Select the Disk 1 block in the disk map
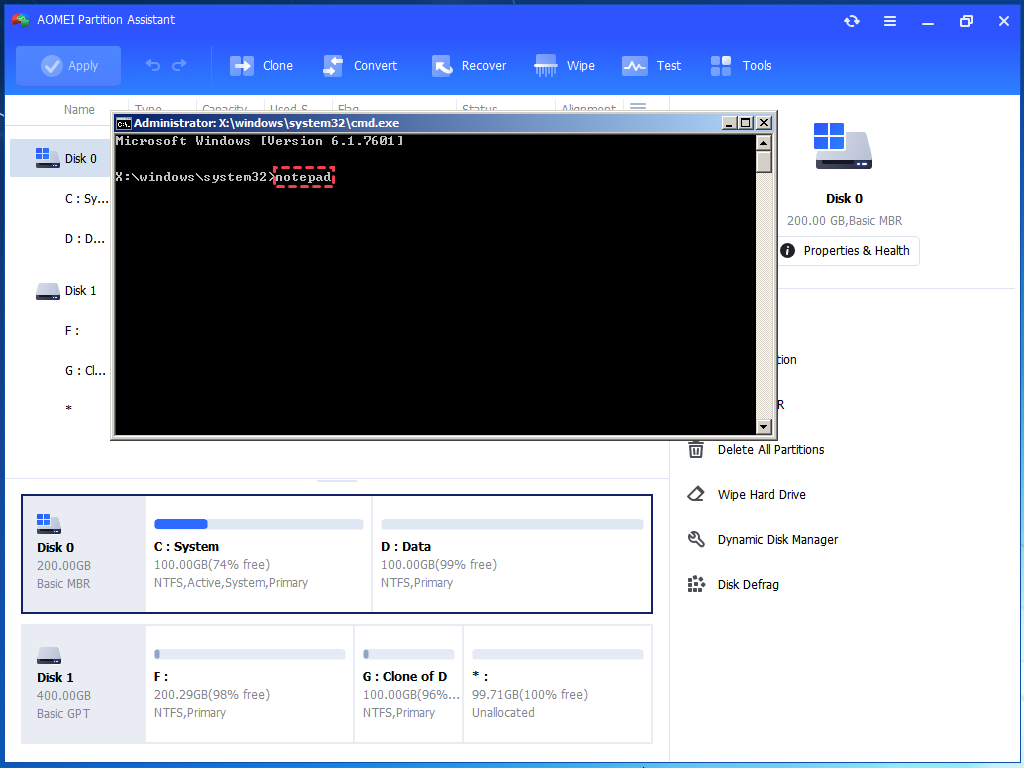 (x=84, y=684)
